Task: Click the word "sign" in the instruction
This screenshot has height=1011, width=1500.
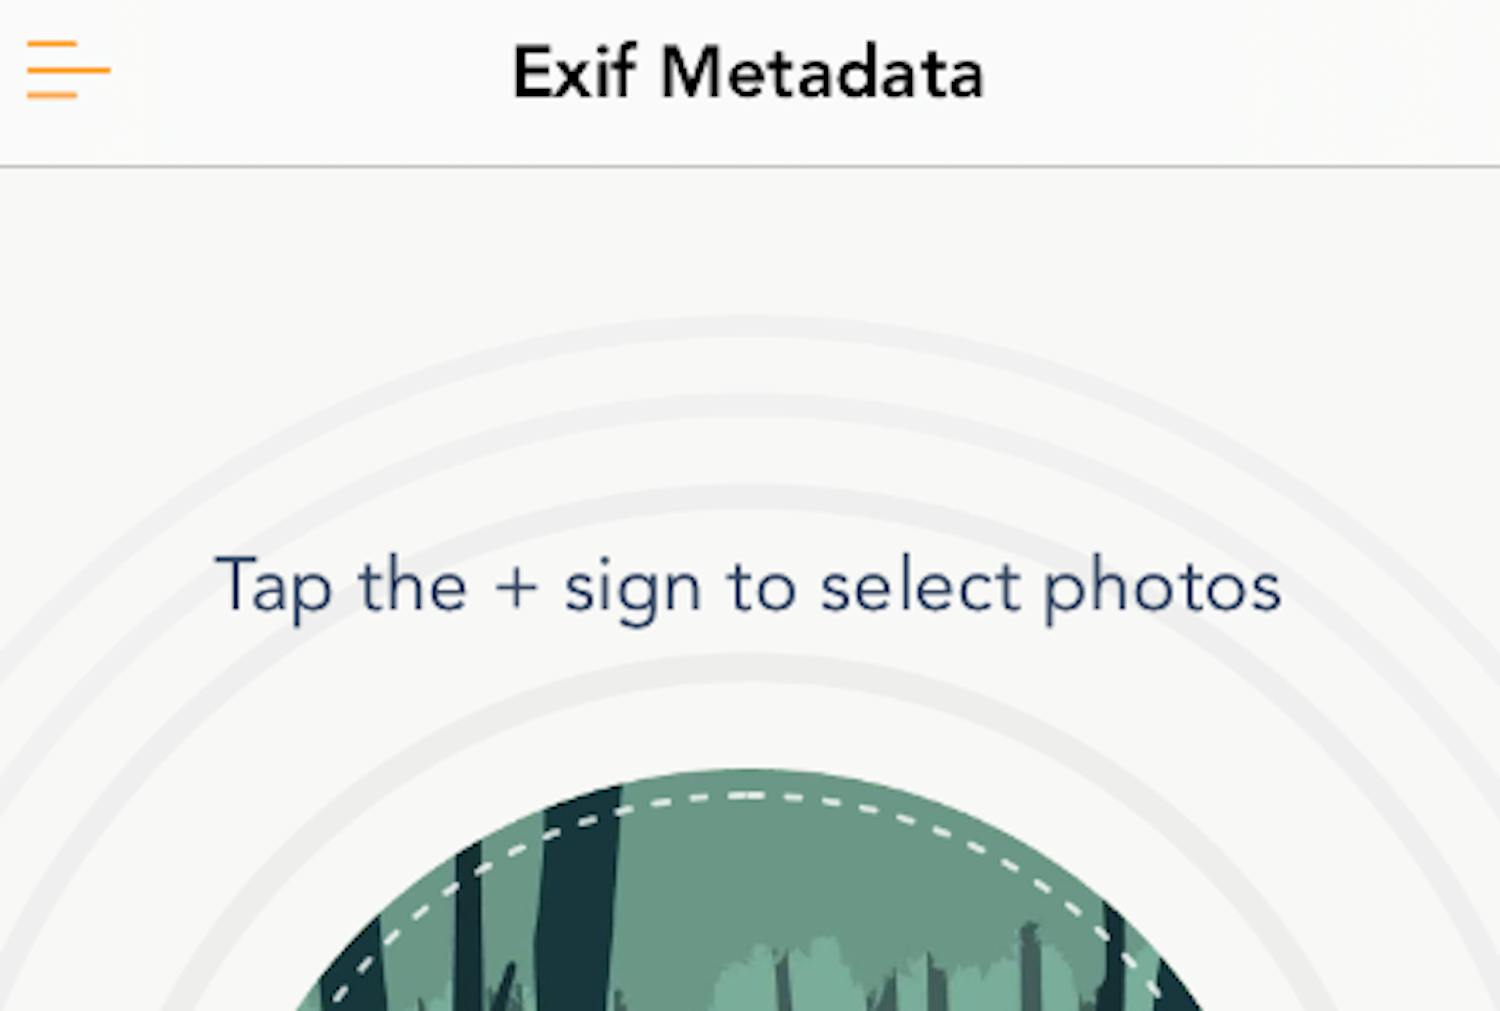Action: pos(632,590)
